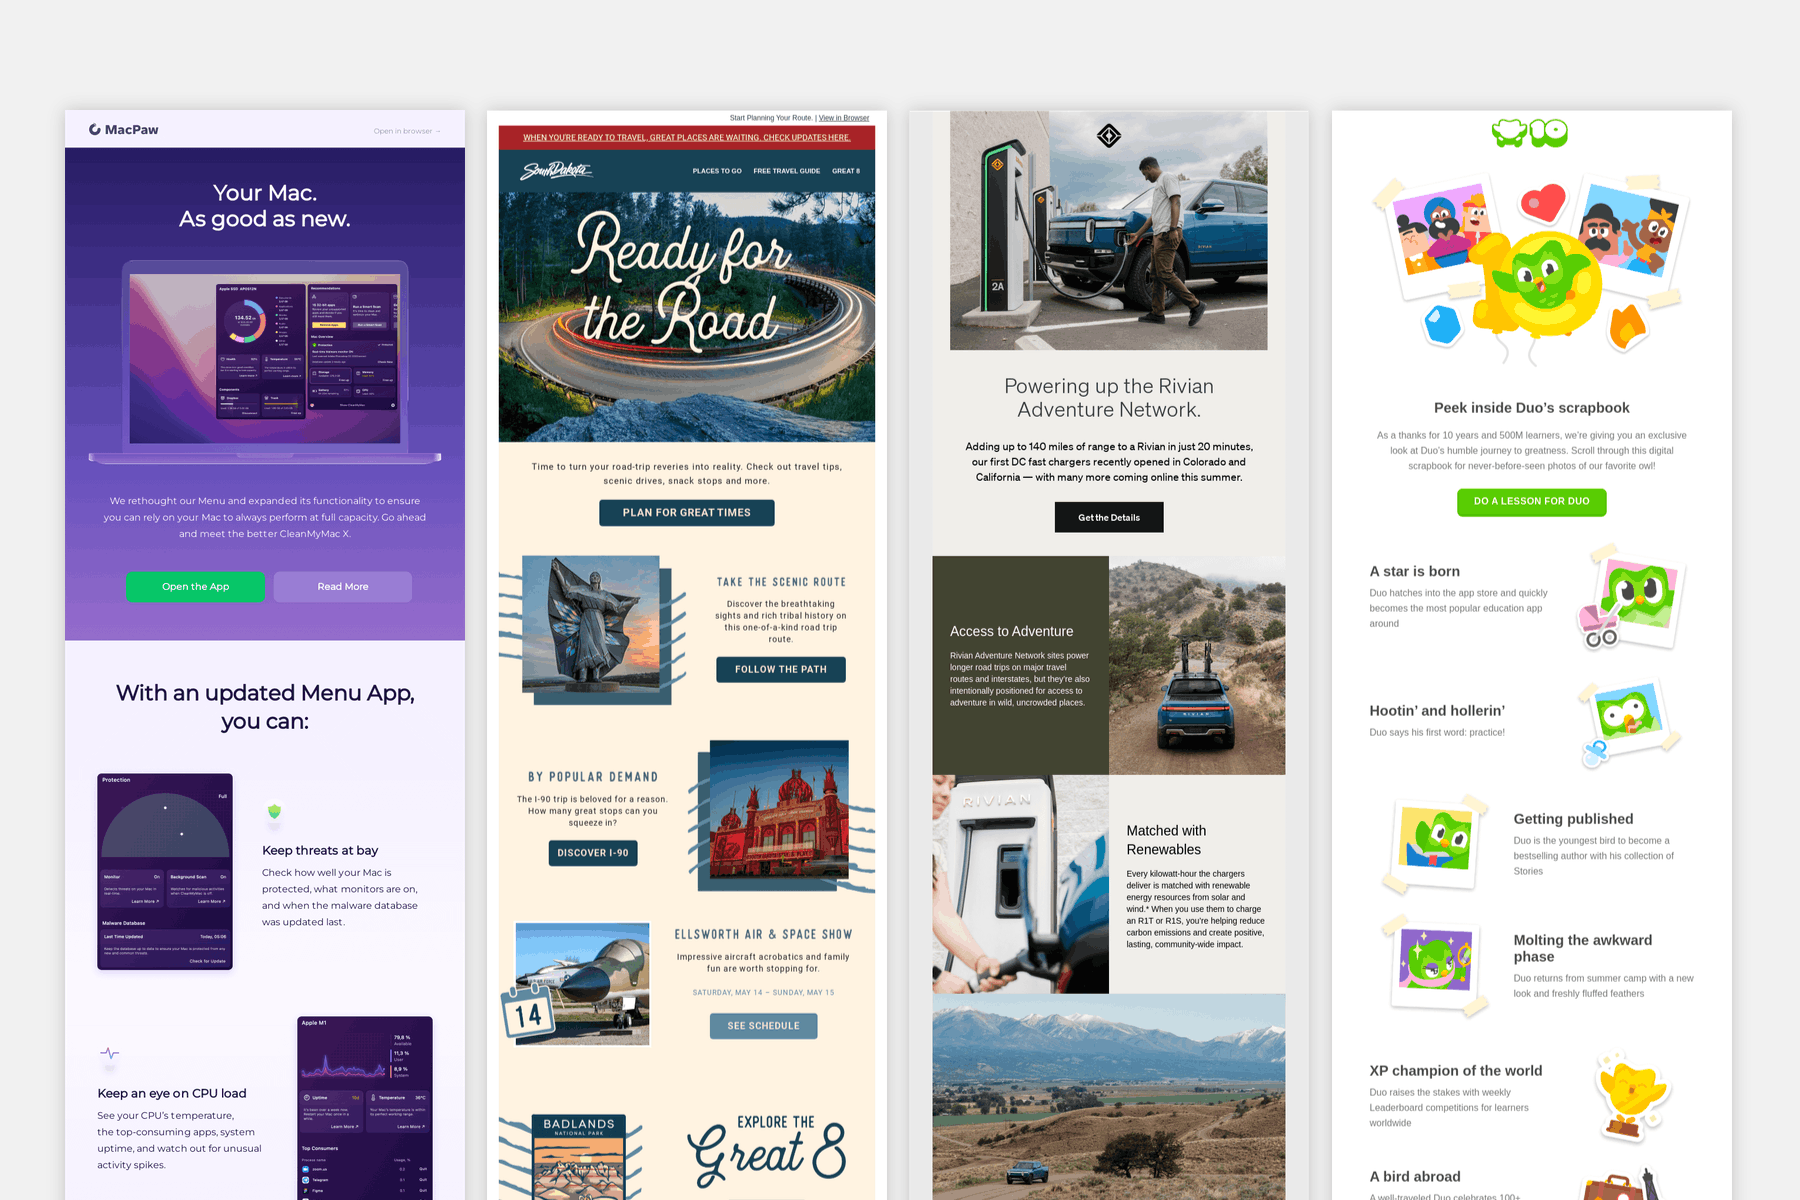Screen dimensions: 1800x1200
Task: Open View in Browser link
Action: pos(843,117)
